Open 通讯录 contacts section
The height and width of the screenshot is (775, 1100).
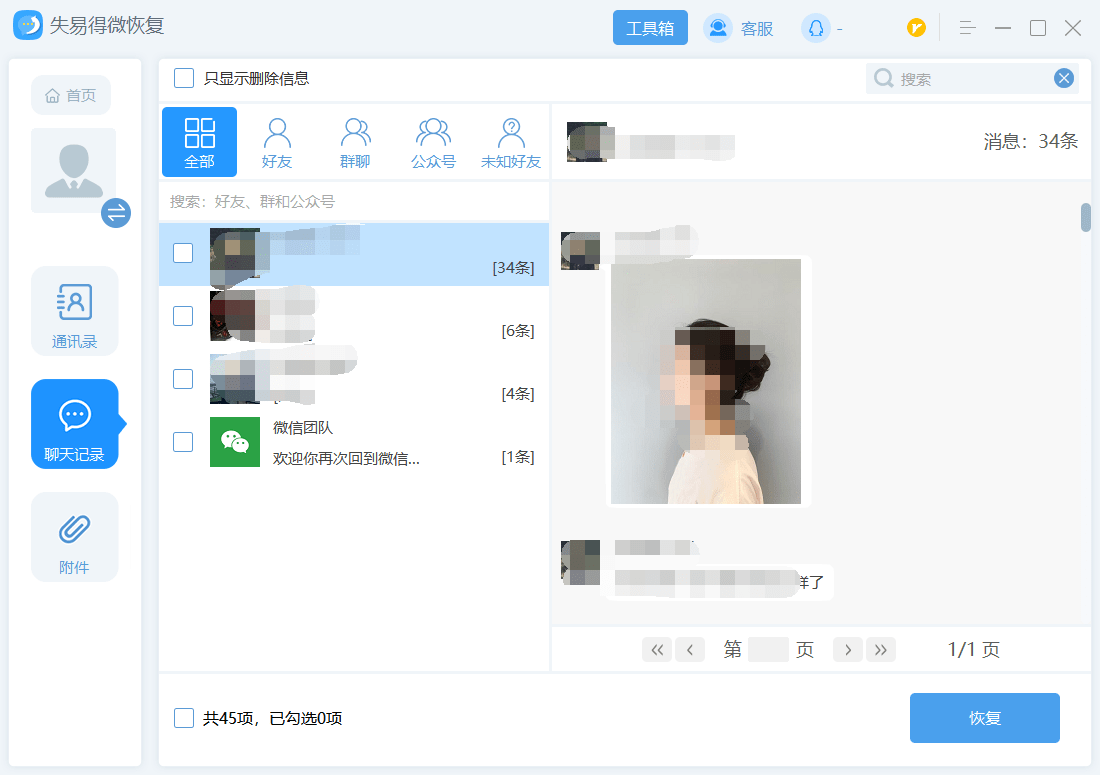pyautogui.click(x=74, y=311)
